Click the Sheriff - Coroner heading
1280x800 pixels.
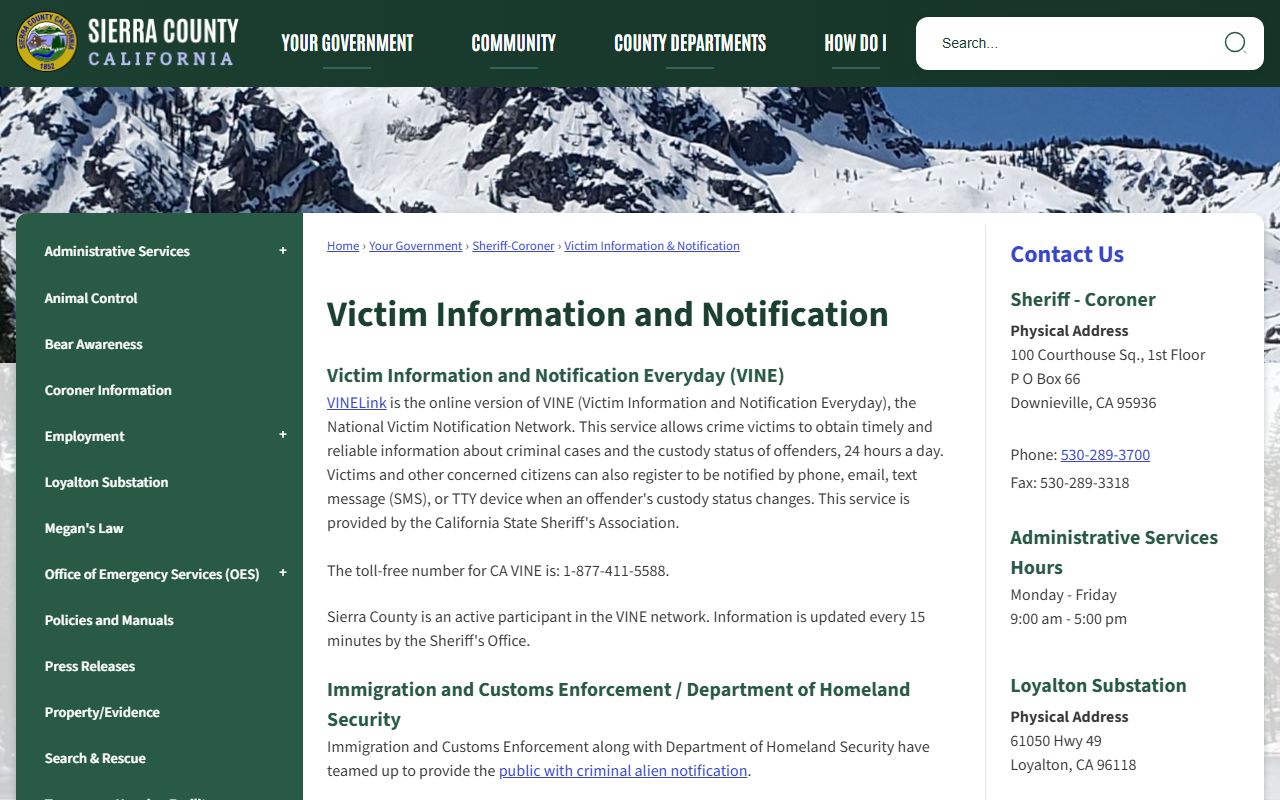click(1083, 299)
